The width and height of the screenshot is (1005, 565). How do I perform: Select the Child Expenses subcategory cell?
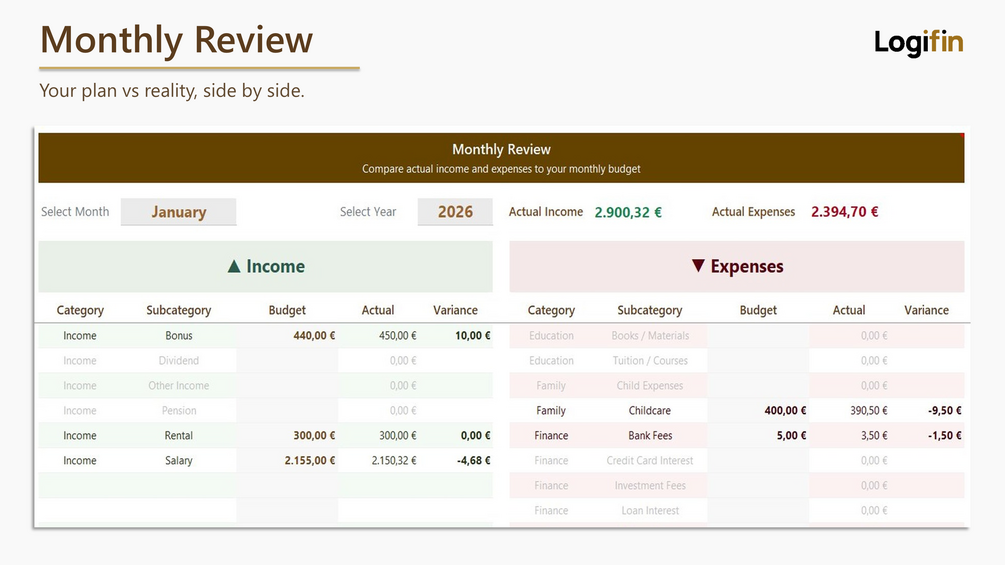pos(650,386)
